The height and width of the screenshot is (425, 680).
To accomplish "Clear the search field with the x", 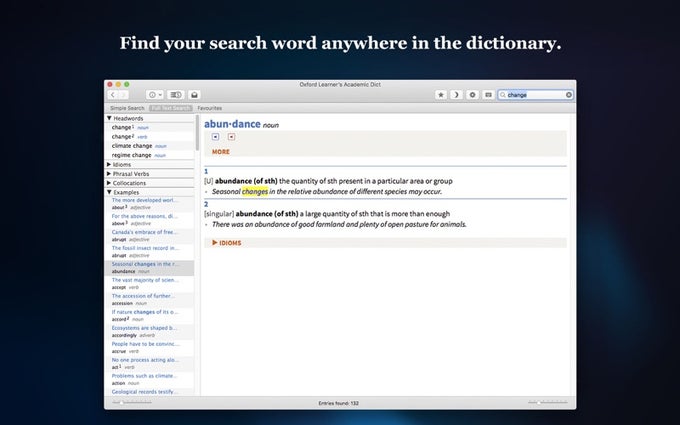I will 569,95.
